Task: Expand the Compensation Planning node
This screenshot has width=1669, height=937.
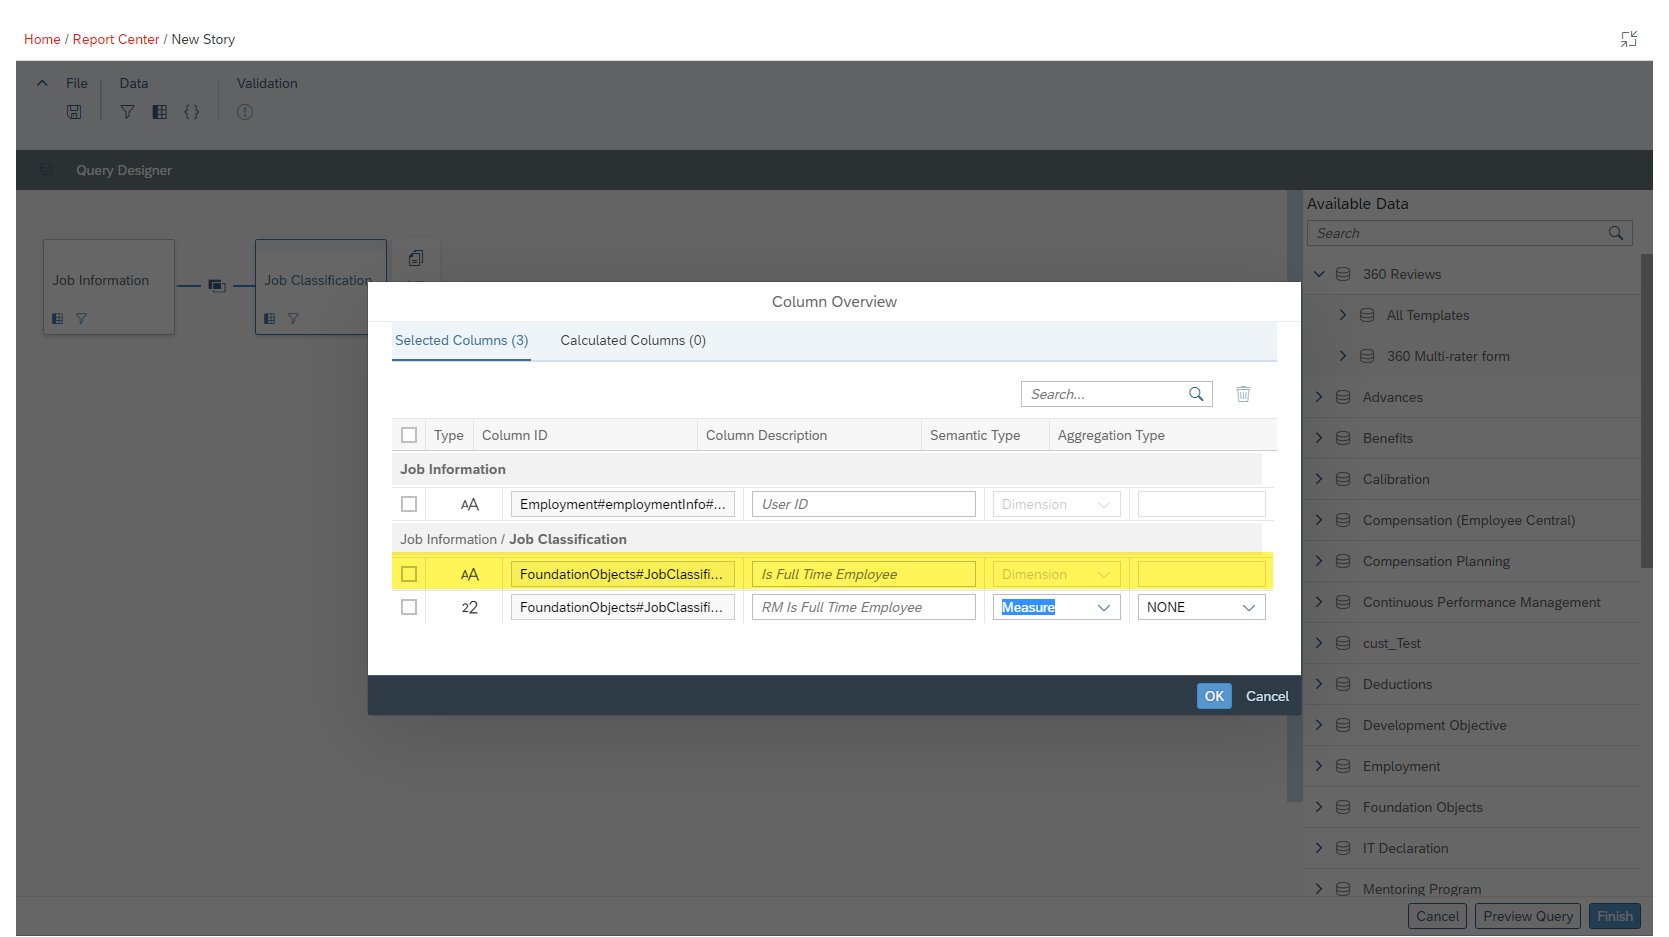Action: [x=1319, y=561]
